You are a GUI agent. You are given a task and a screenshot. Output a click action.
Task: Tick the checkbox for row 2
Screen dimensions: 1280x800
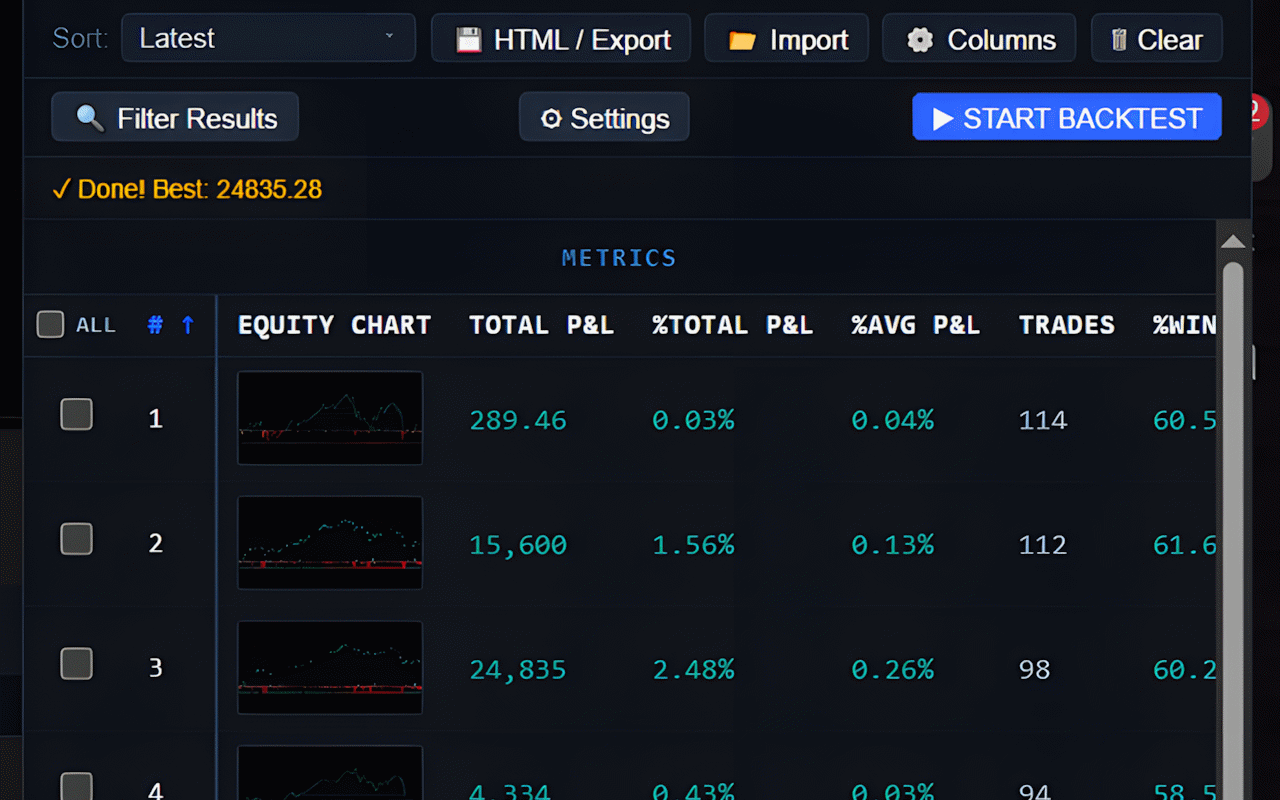pyautogui.click(x=76, y=539)
